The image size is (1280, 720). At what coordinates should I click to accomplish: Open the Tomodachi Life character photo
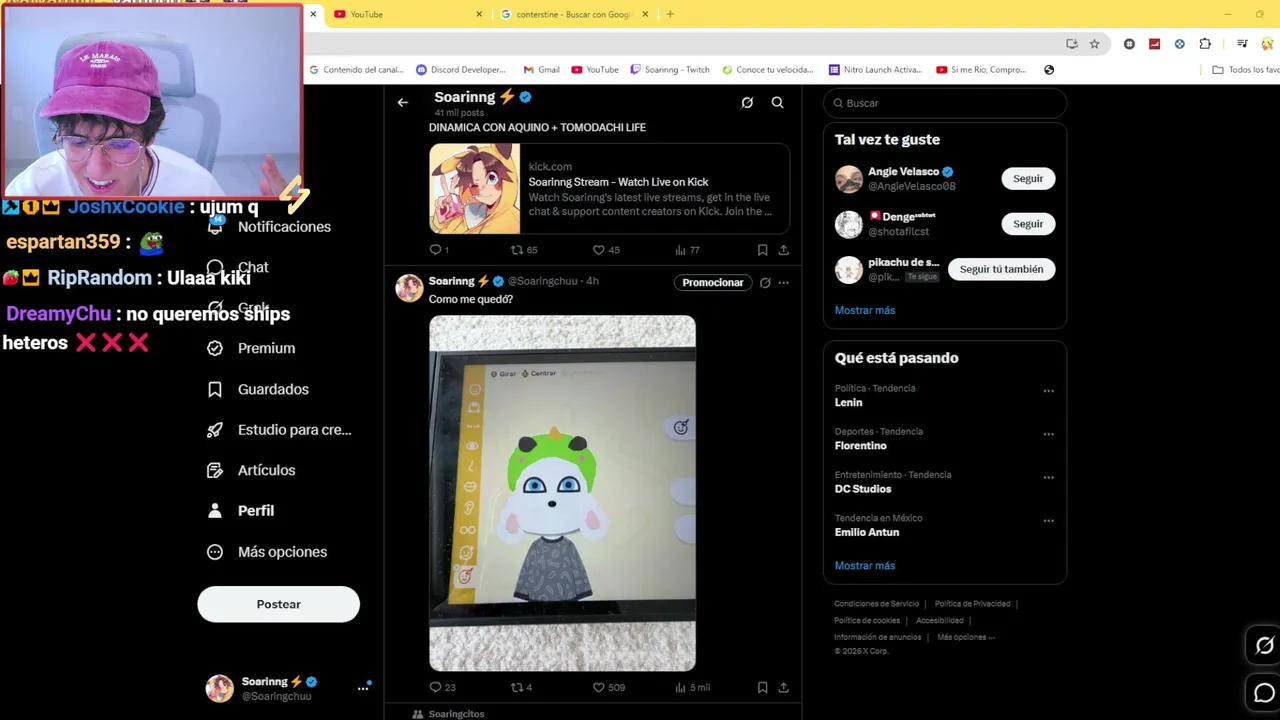click(x=562, y=493)
